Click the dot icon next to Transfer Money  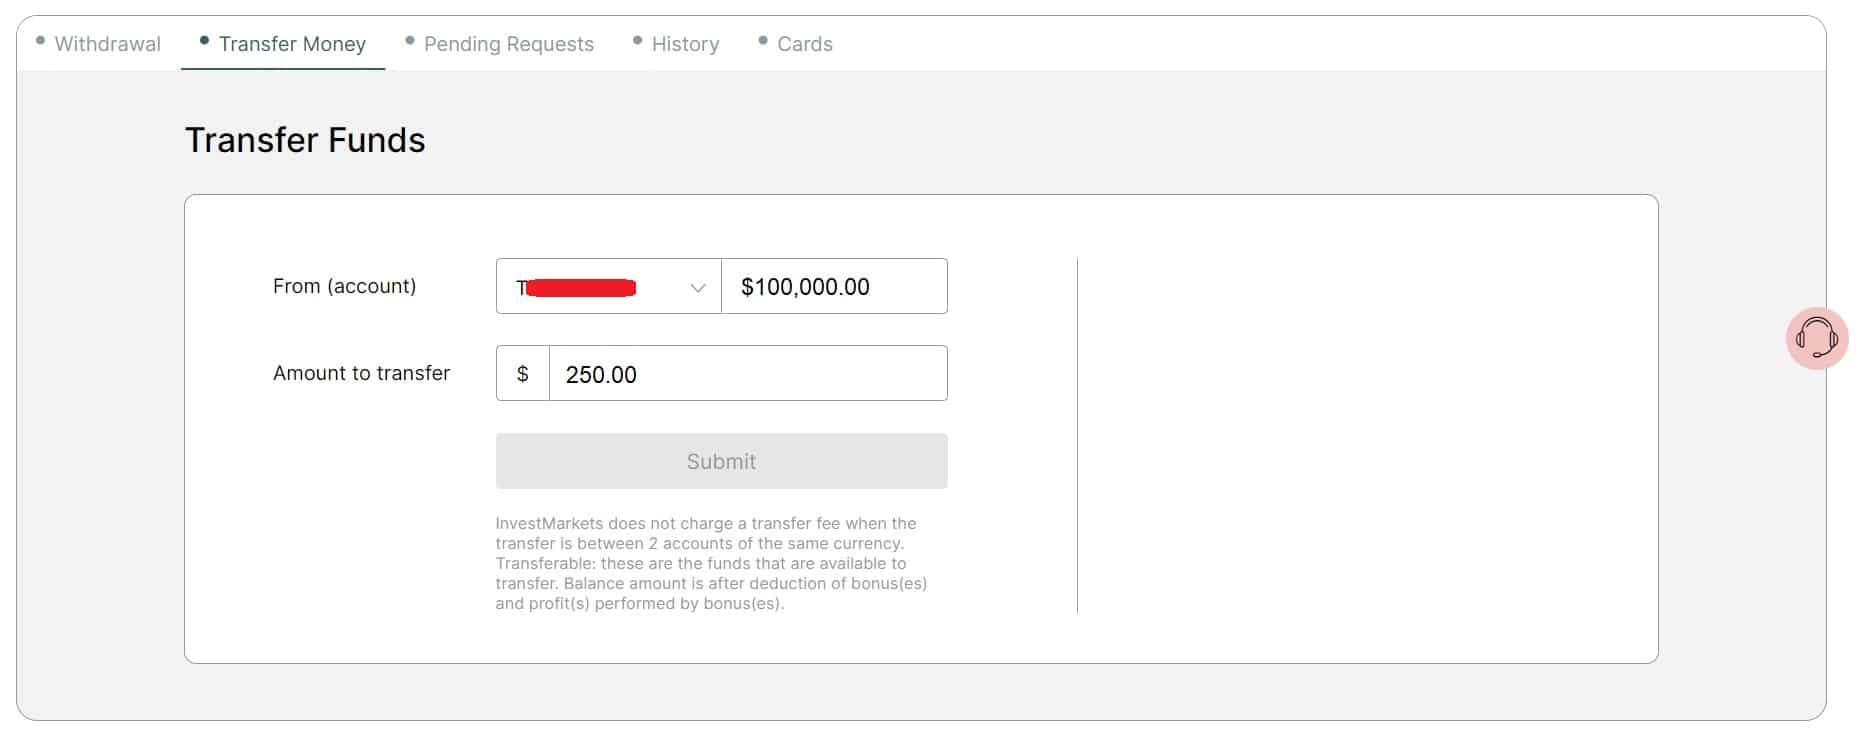coord(205,39)
